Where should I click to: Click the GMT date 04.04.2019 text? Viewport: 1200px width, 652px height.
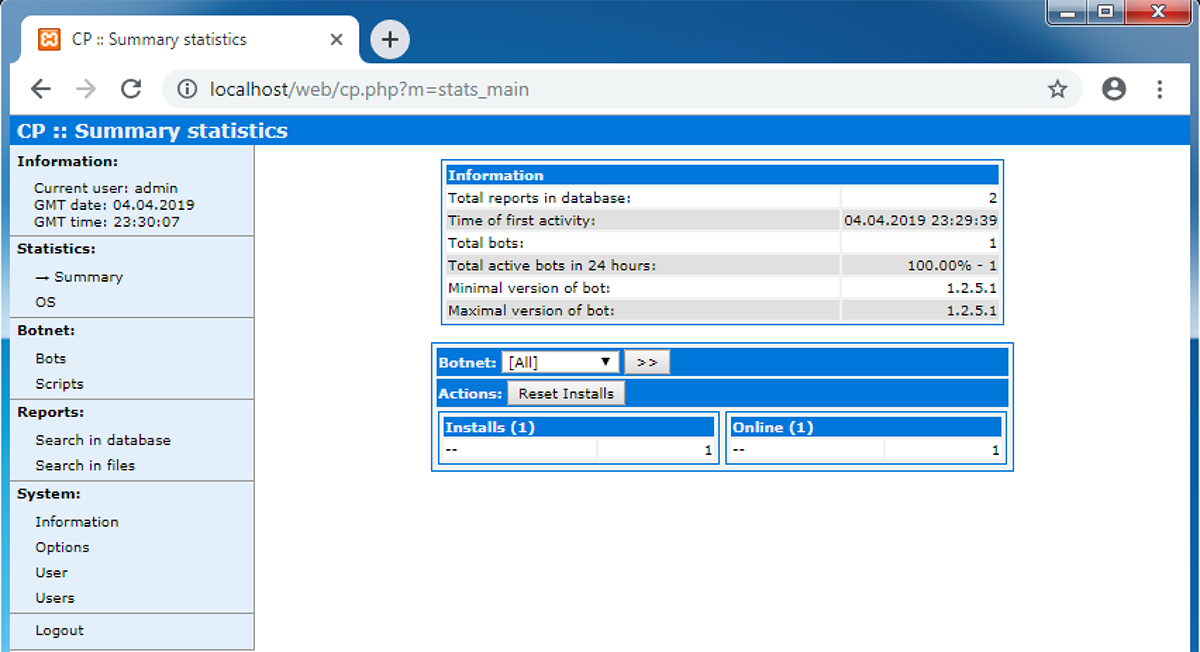(x=114, y=205)
